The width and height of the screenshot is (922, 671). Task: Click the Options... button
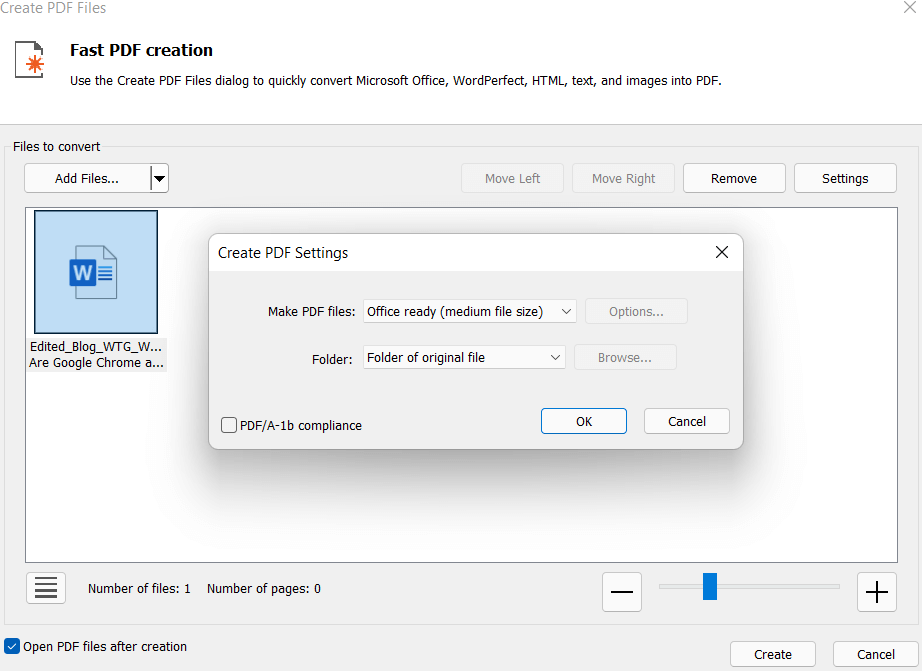point(636,311)
